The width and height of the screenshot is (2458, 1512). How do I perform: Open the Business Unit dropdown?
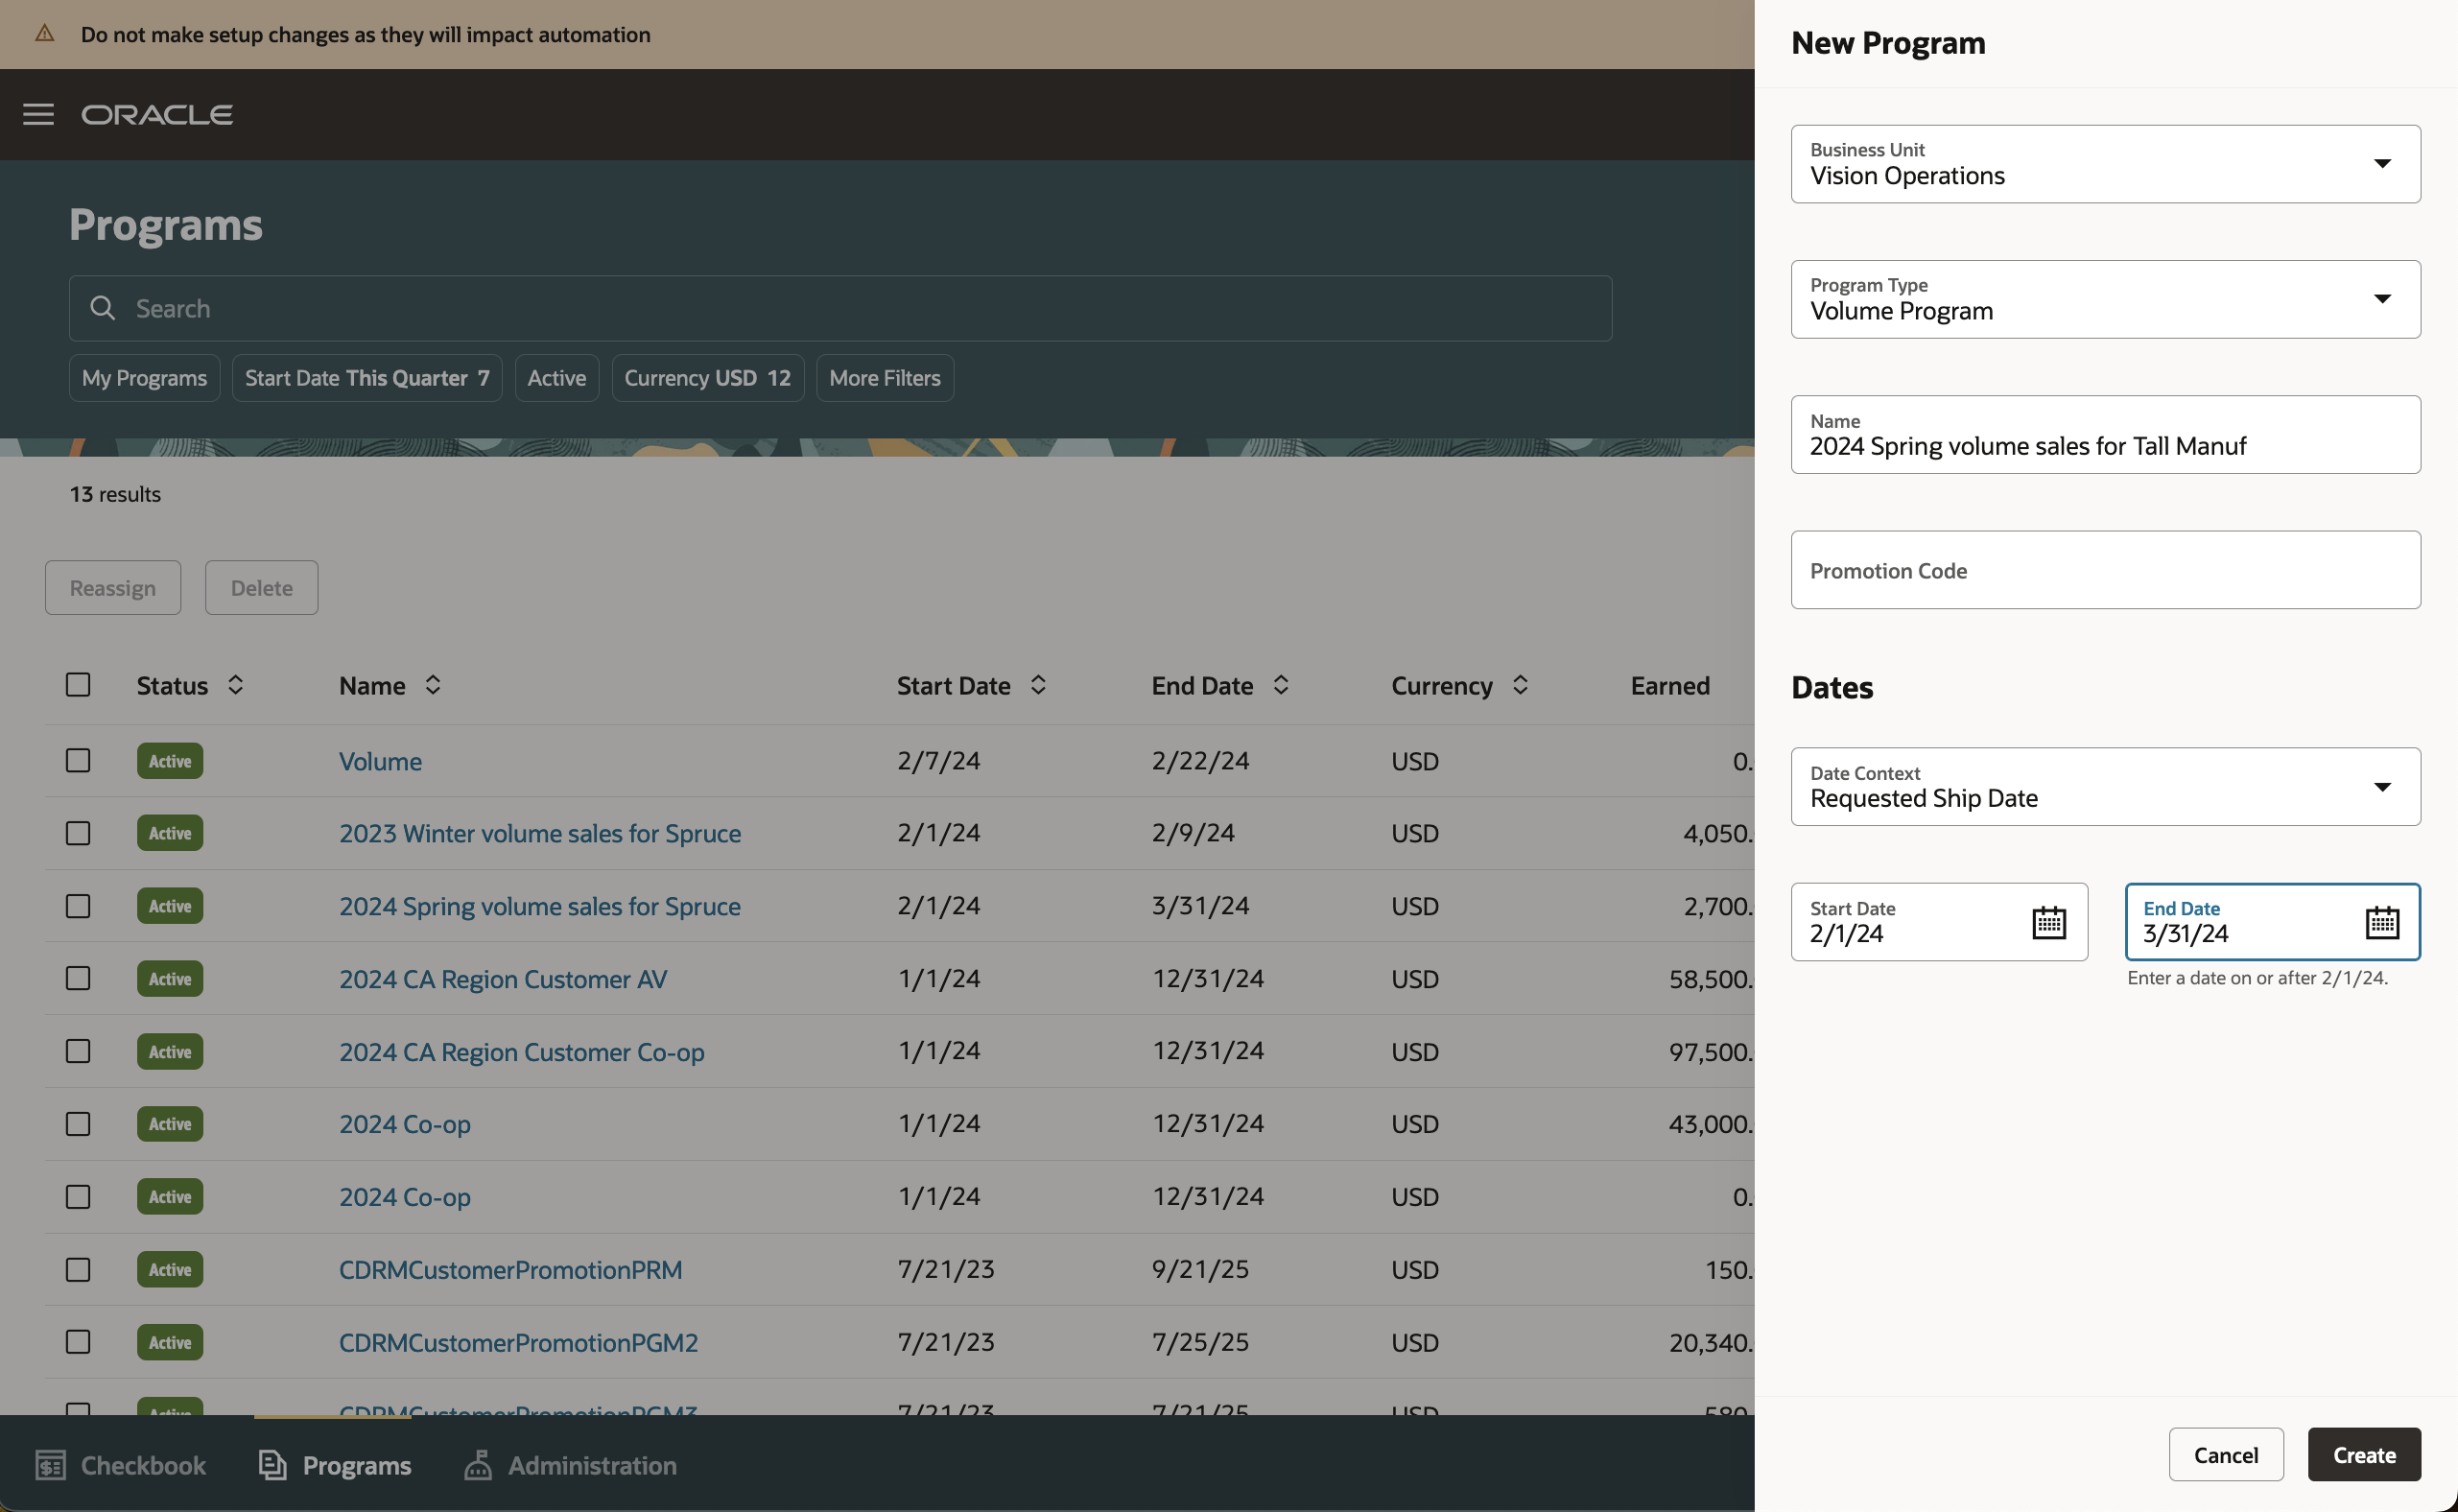pos(2383,163)
